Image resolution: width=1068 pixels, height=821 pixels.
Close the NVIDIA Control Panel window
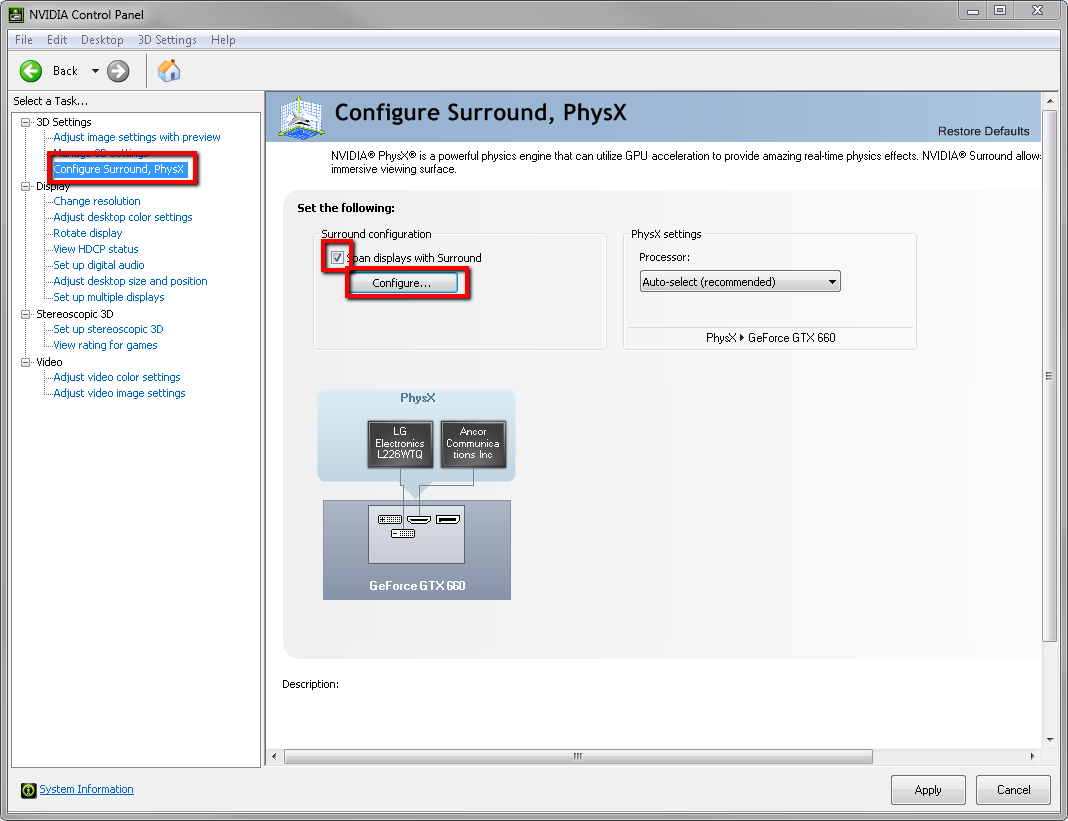point(1037,11)
